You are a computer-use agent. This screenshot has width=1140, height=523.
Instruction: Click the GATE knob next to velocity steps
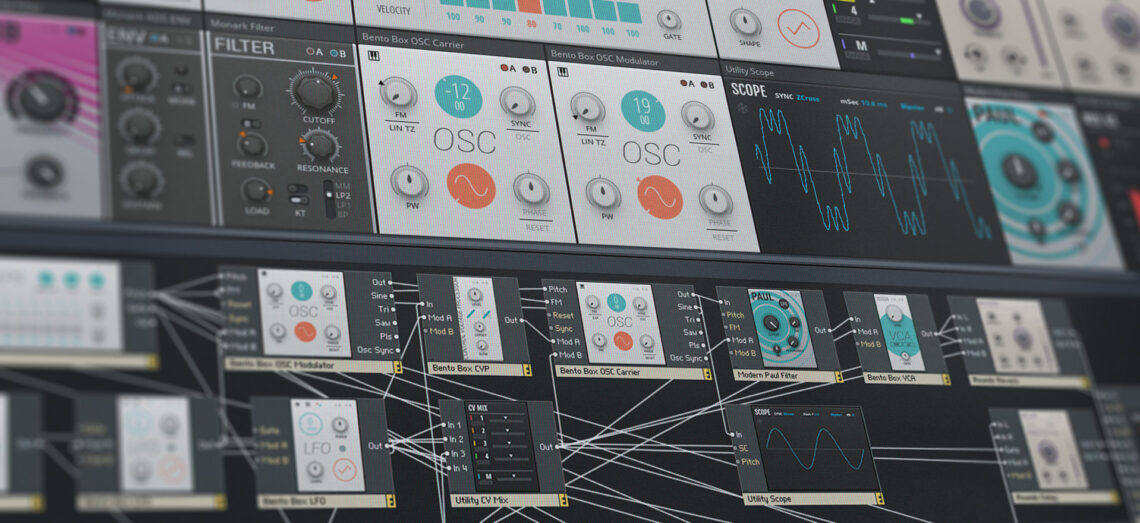click(x=670, y=20)
